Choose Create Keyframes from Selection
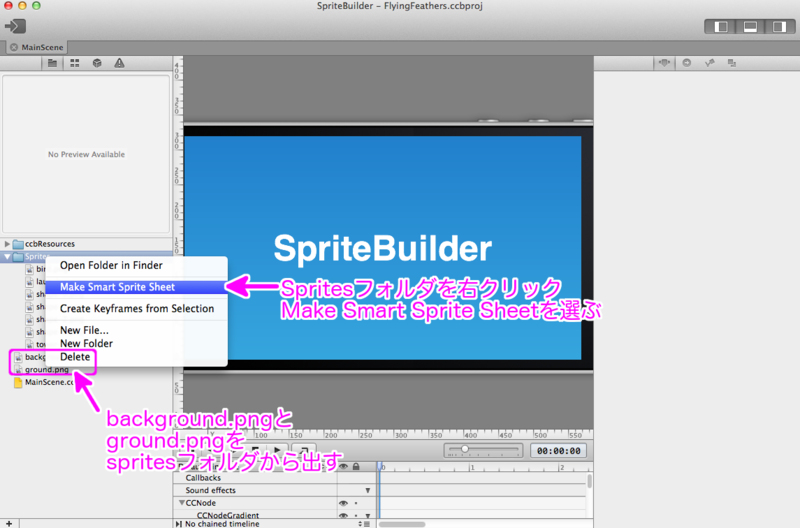 pos(137,309)
